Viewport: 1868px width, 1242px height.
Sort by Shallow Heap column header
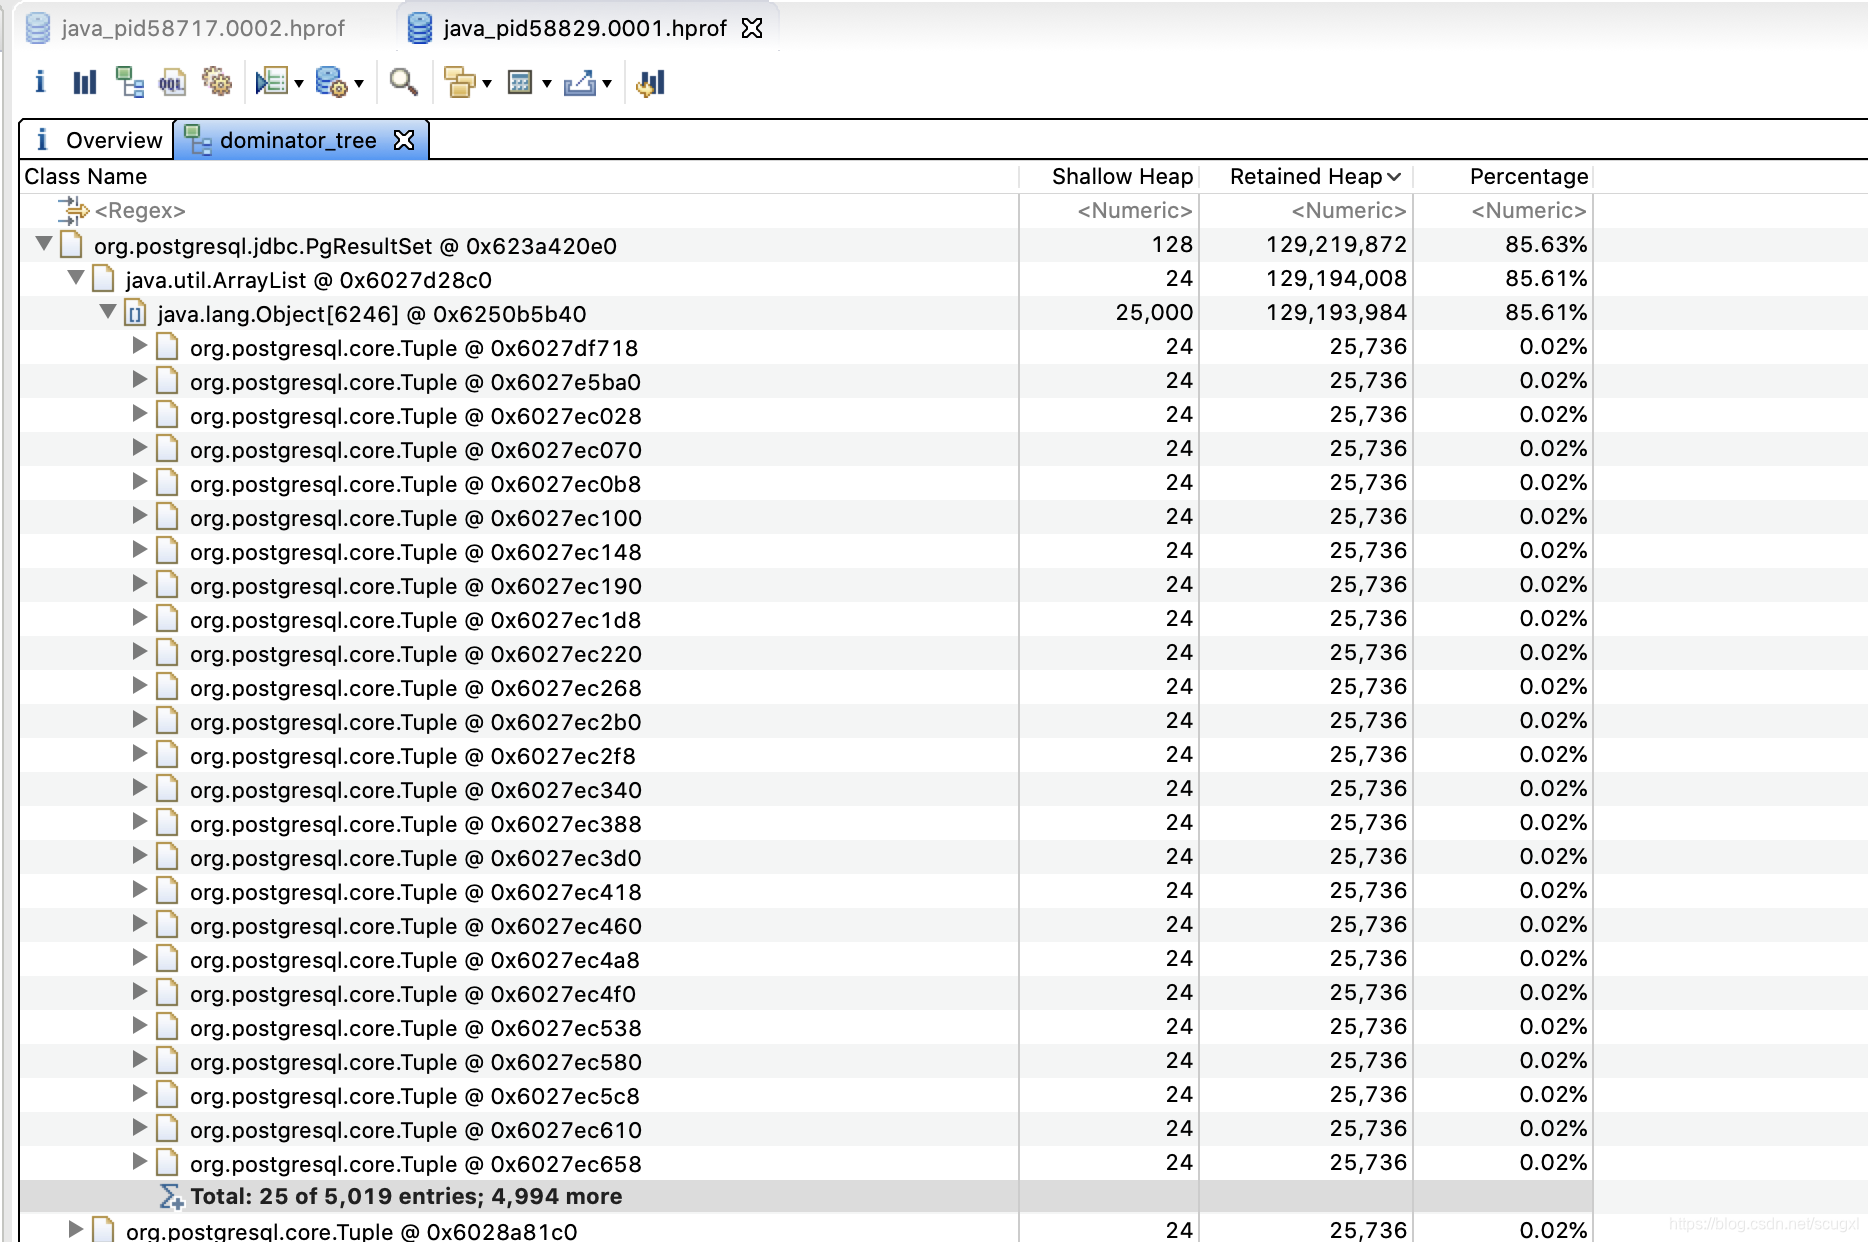coord(1109,176)
